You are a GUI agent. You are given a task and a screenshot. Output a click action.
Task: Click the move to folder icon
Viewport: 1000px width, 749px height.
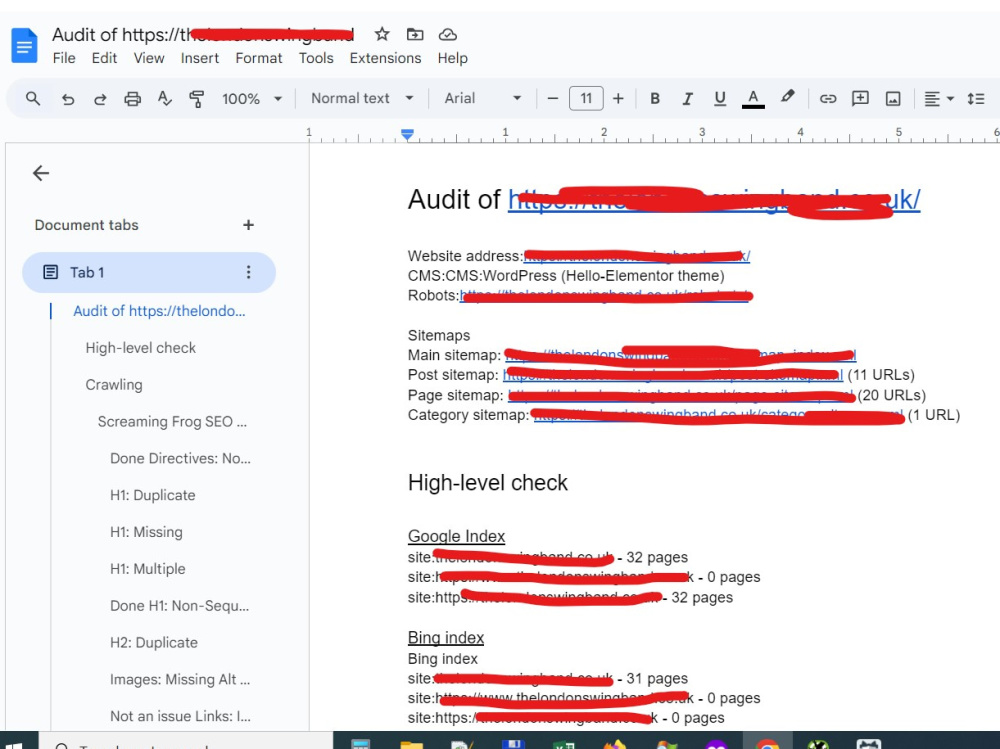(415, 34)
